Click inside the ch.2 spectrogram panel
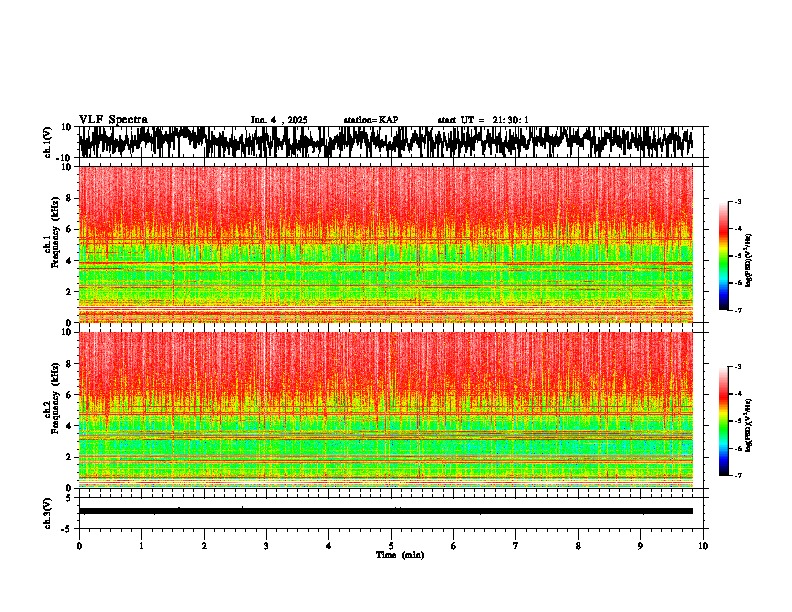Viewport: 792px width, 612px height. click(x=386, y=410)
